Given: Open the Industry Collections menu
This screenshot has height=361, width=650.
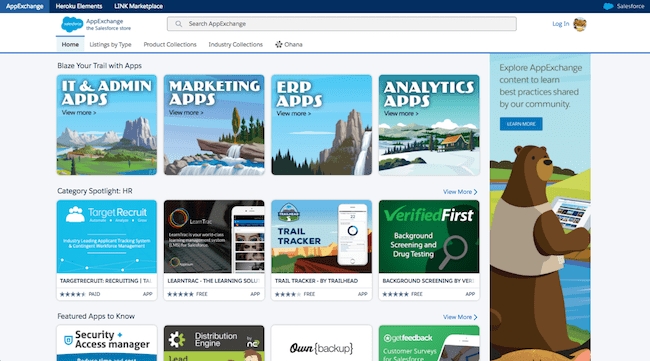Looking at the screenshot, I should point(235,44).
